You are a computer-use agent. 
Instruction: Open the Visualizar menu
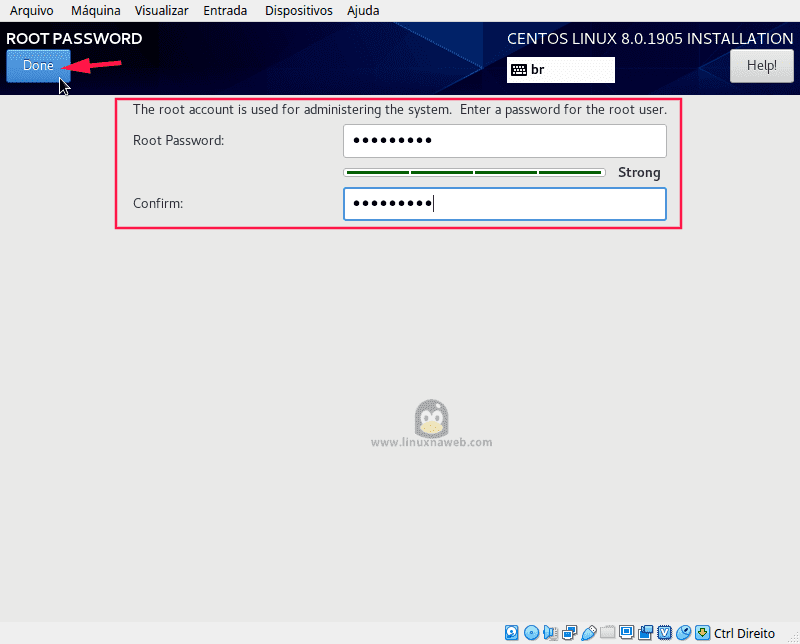click(161, 11)
